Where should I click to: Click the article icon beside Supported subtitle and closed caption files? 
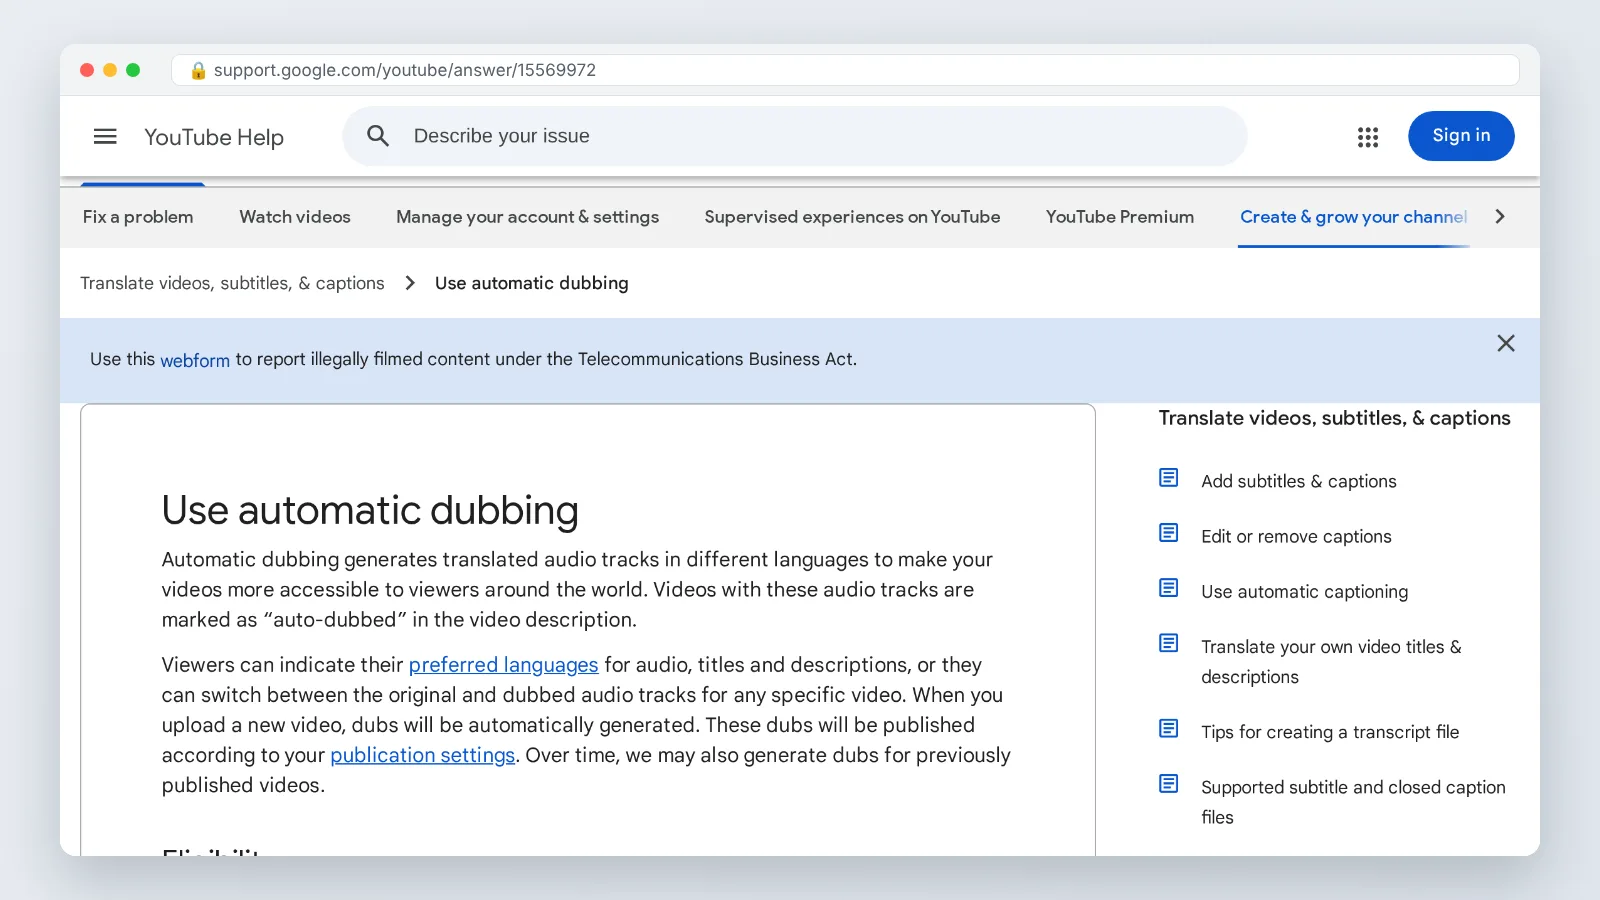point(1168,783)
